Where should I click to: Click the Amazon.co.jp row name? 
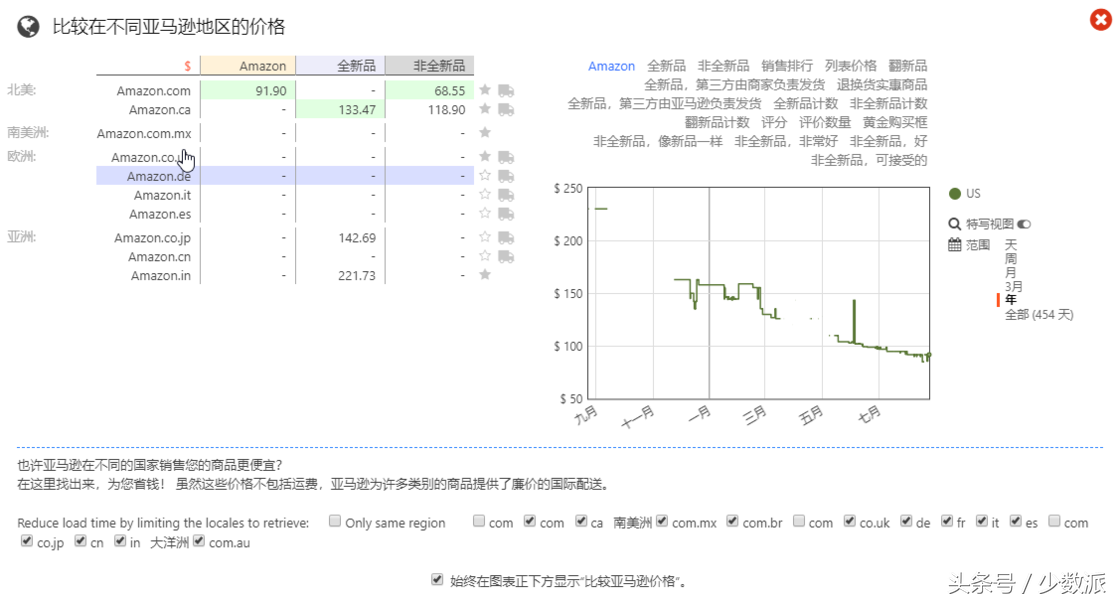(x=152, y=237)
